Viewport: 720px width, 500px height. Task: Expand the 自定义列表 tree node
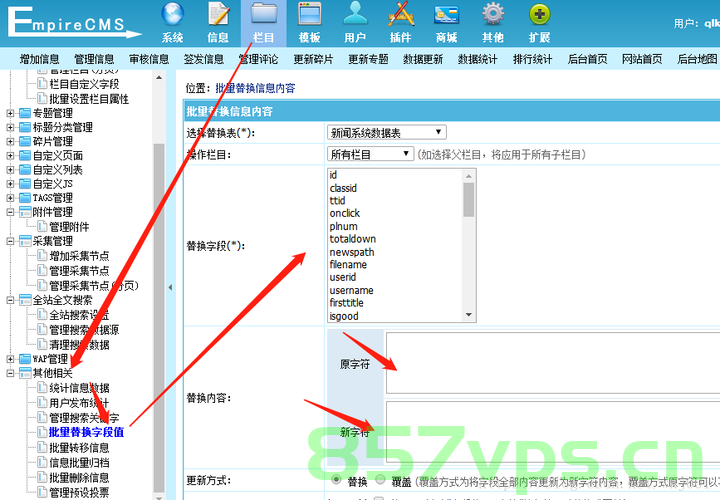click(x=10, y=170)
